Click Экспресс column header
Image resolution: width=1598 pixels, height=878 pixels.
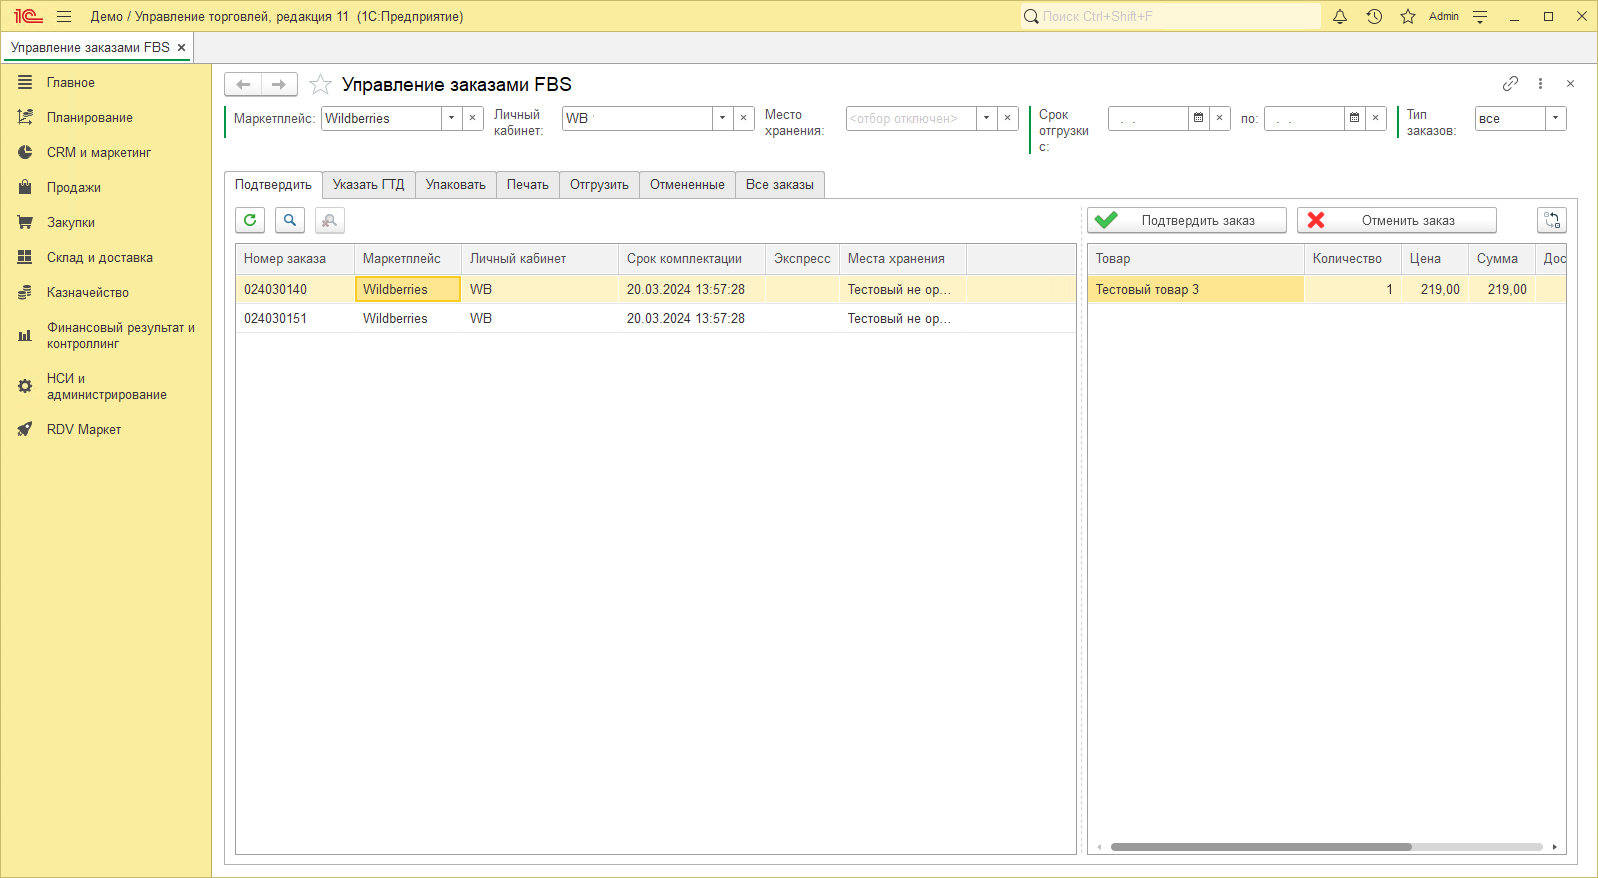(x=802, y=258)
